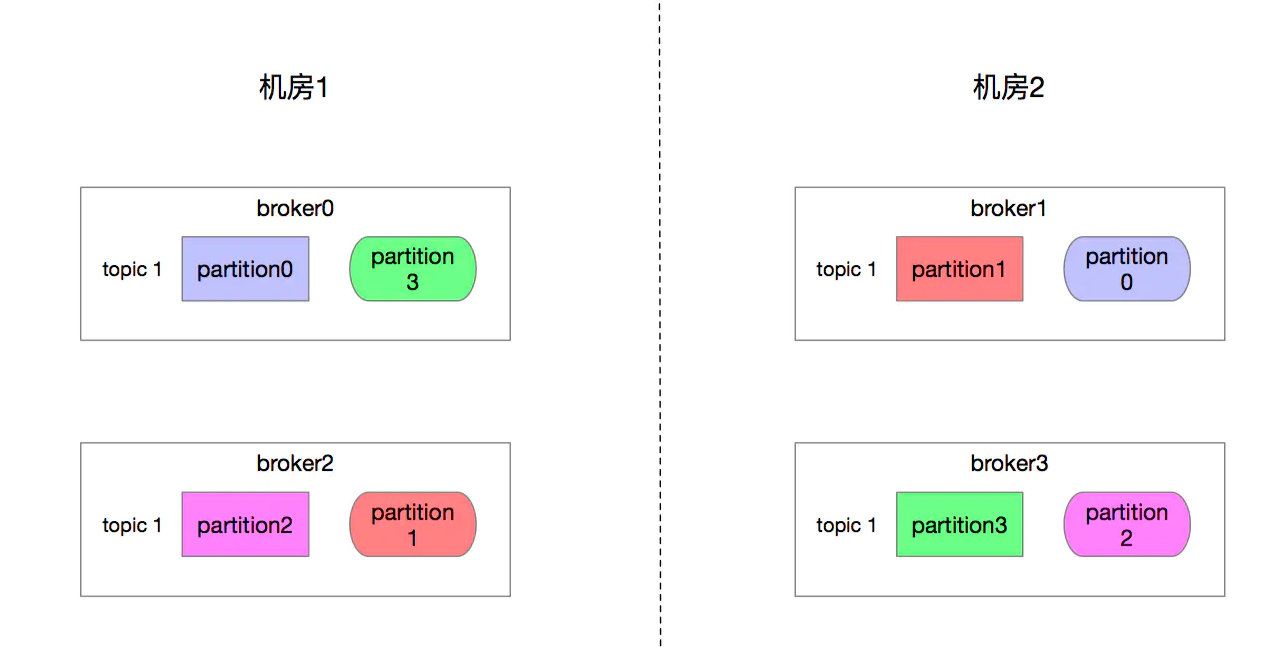Select the red partition1 rectangle in broker1
The height and width of the screenshot is (647, 1287).
click(x=960, y=269)
